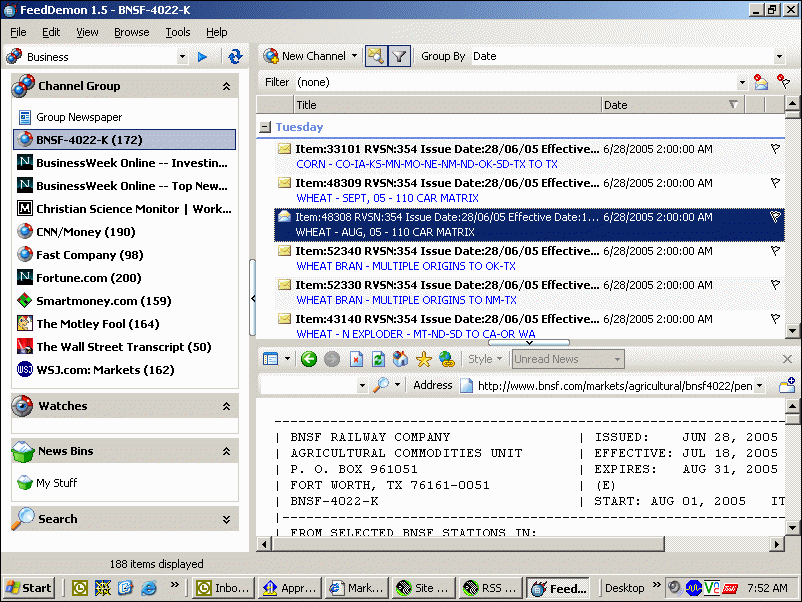Click the browser pane vertical scrollbar down arrow

point(792,528)
